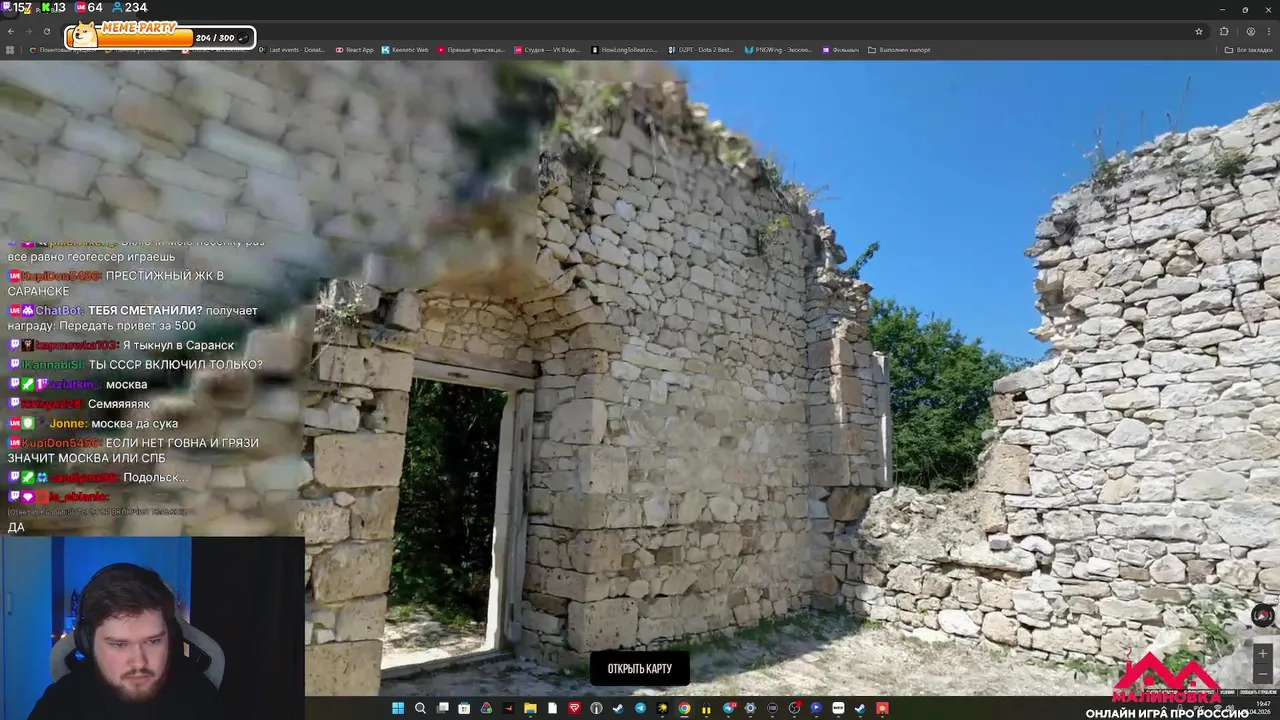Image resolution: width=1280 pixels, height=720 pixels.
Task: Open the apps grid in bookmarks bar
Action: coord(10,50)
